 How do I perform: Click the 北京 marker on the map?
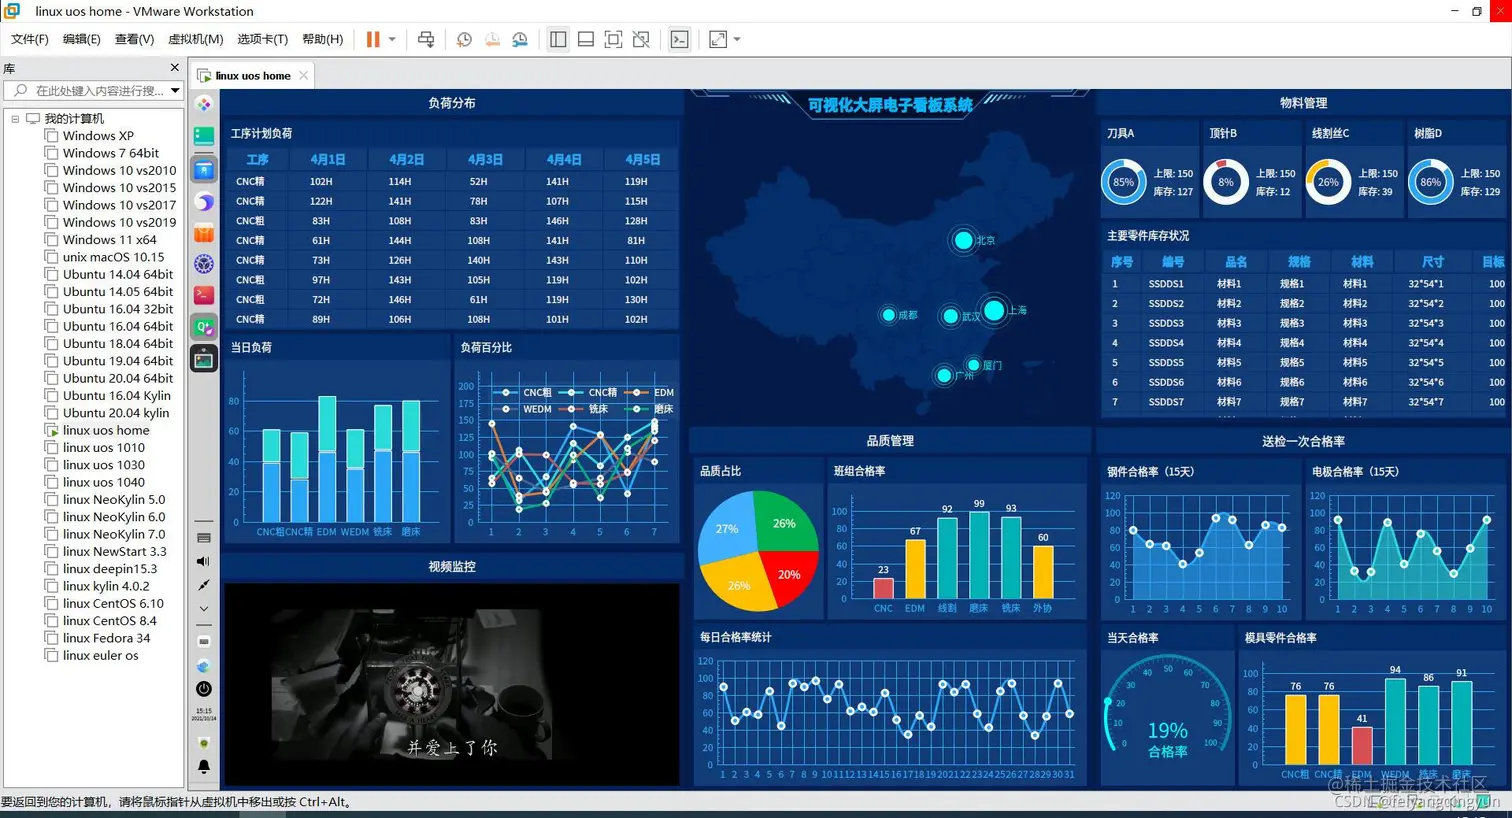(963, 240)
